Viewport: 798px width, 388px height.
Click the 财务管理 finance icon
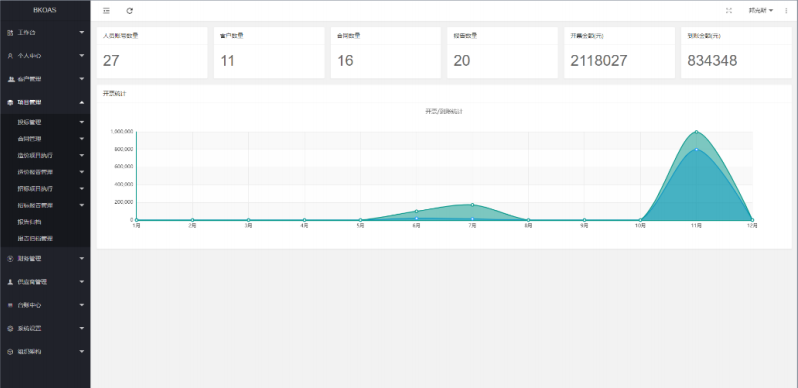click(10, 259)
